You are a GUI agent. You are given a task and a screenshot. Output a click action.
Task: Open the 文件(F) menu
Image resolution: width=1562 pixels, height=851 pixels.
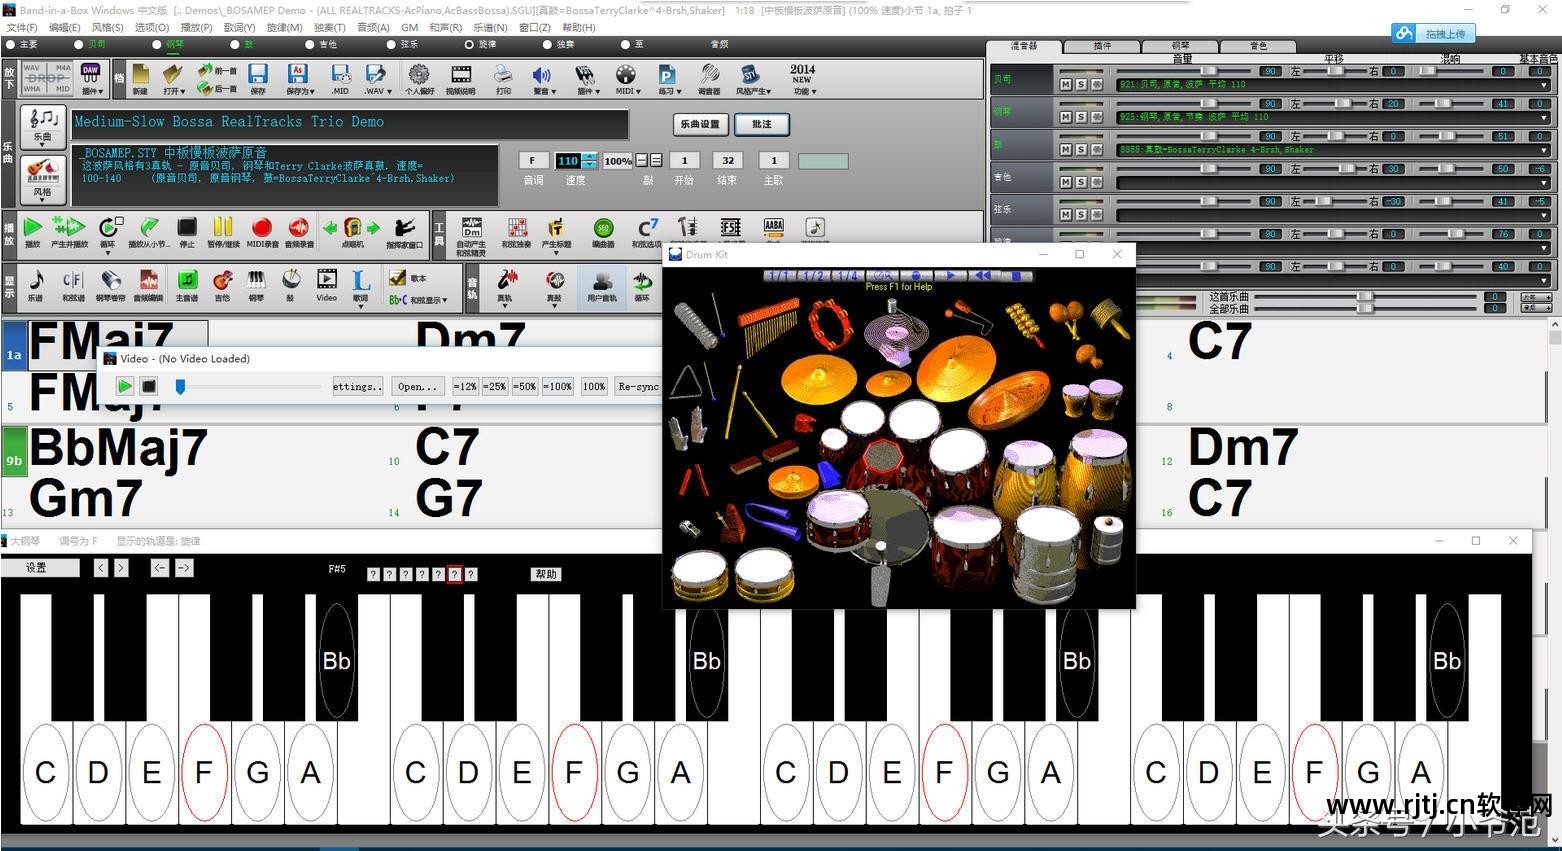(21, 28)
